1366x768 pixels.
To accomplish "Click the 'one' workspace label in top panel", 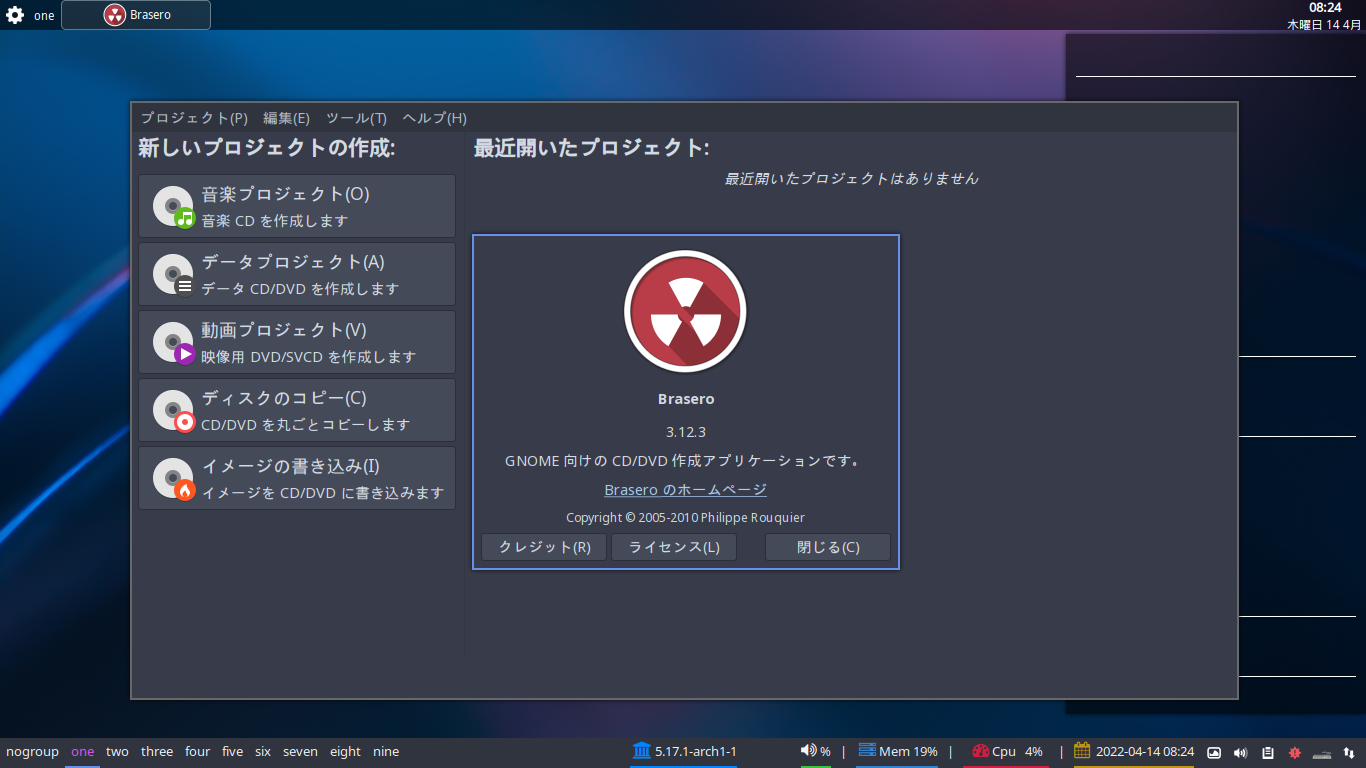I will [x=44, y=16].
